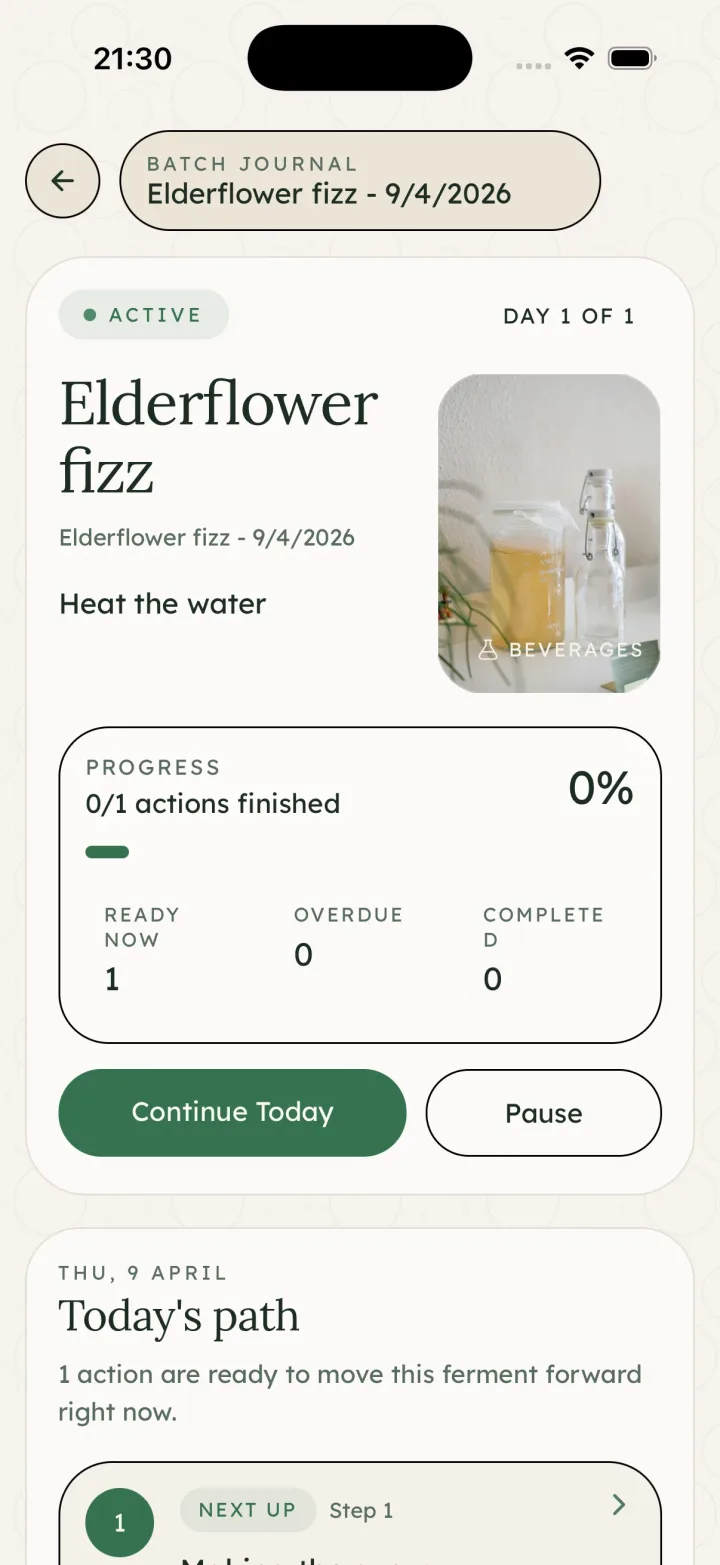Image resolution: width=720 pixels, height=1565 pixels.
Task: Select the Overdue counter
Action: tap(348, 937)
